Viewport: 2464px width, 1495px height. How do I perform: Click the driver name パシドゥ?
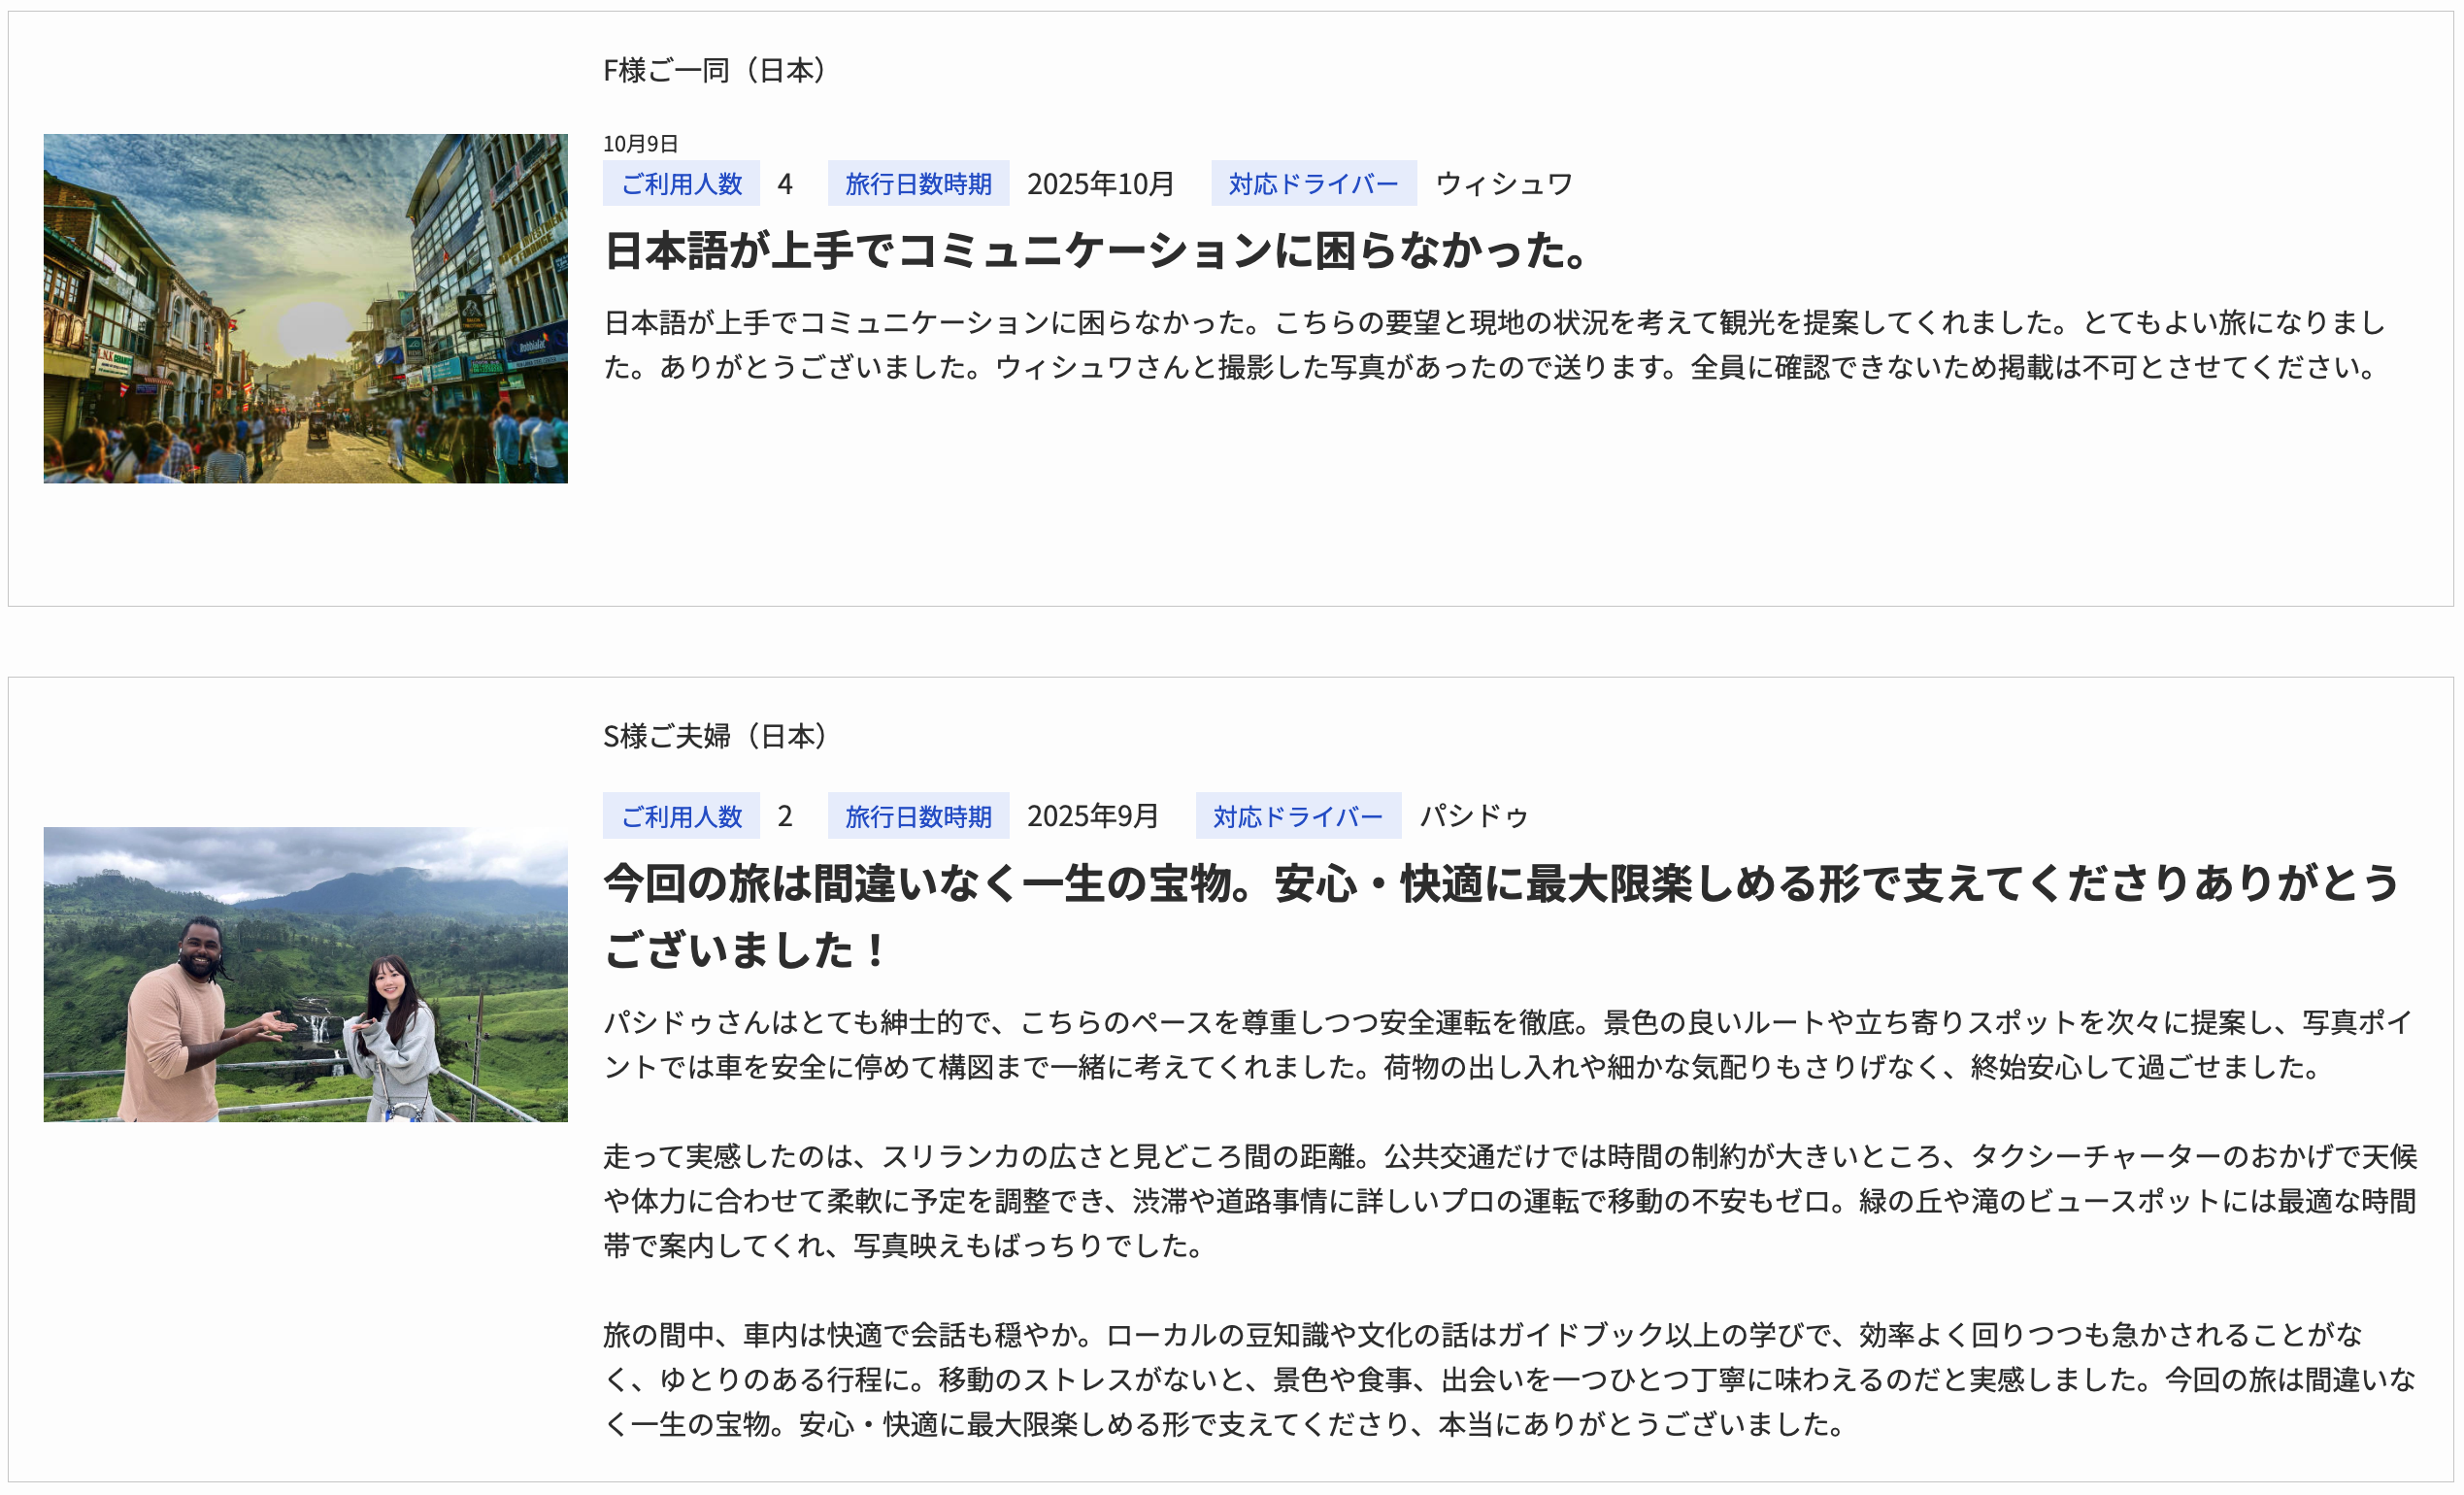tap(1474, 816)
